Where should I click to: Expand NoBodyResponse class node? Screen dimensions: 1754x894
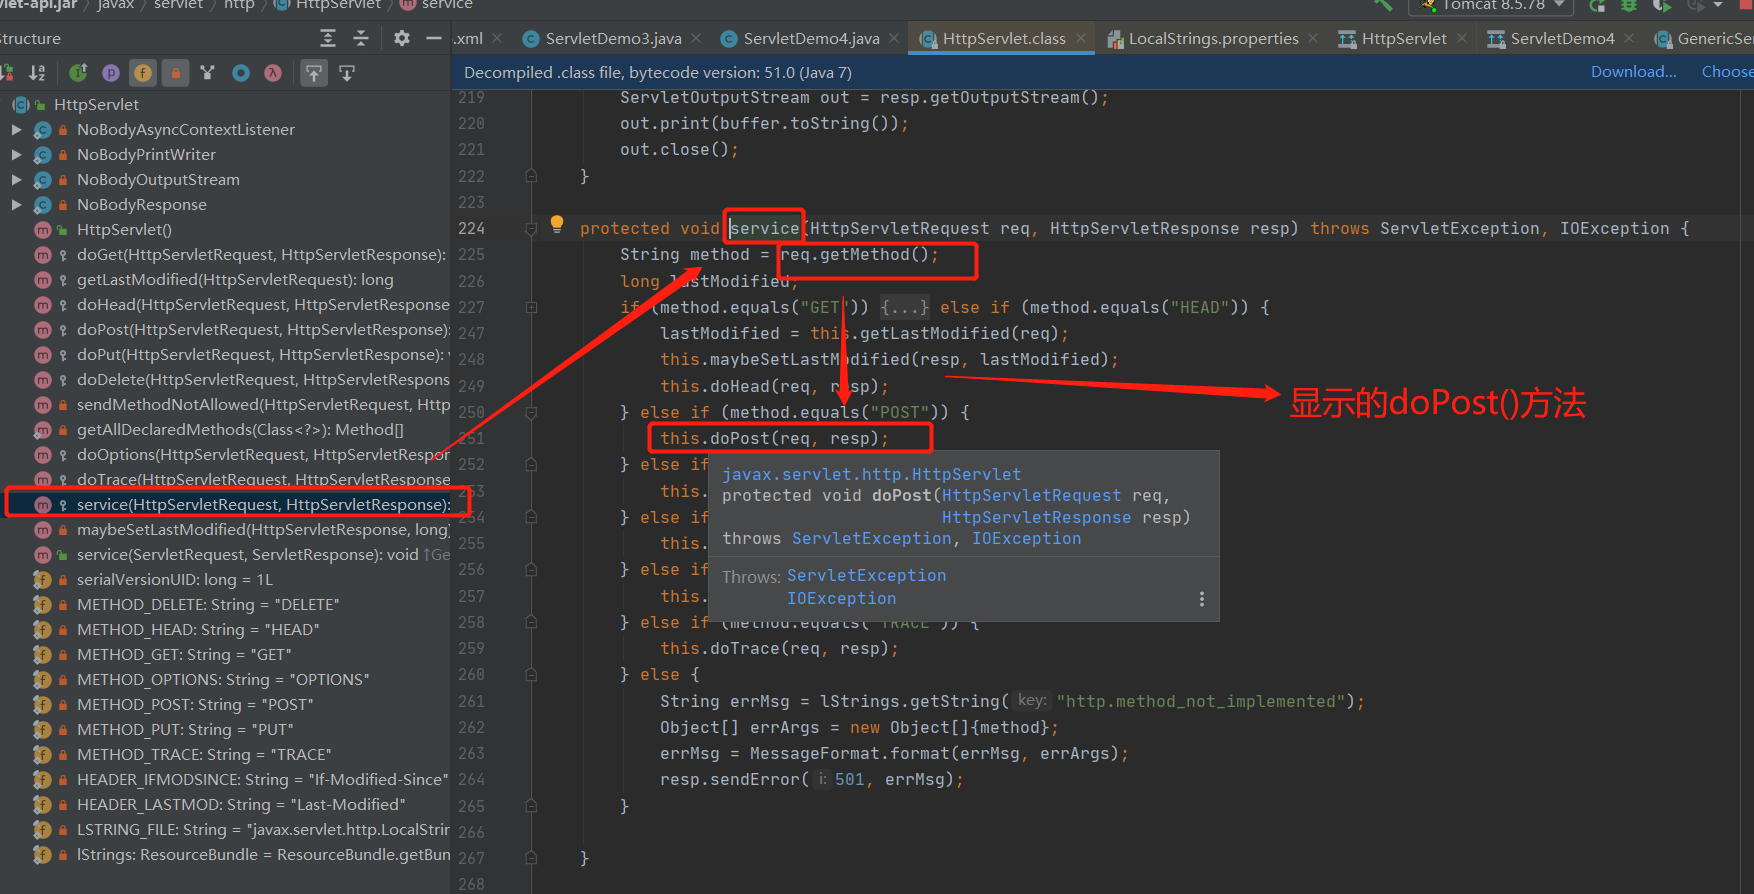[16, 204]
